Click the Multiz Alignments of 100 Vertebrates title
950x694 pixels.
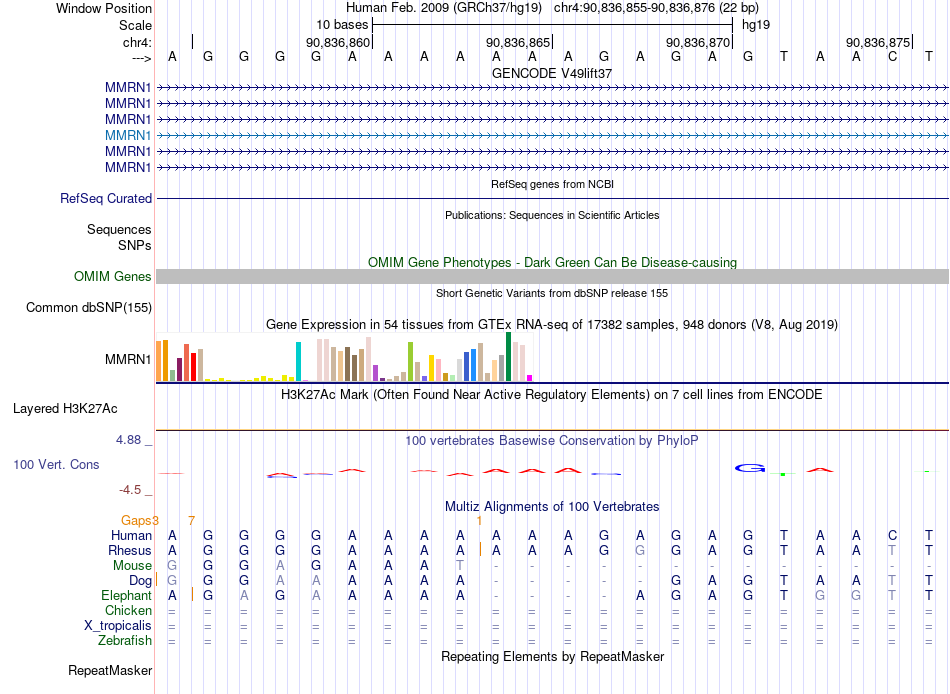coord(552,506)
